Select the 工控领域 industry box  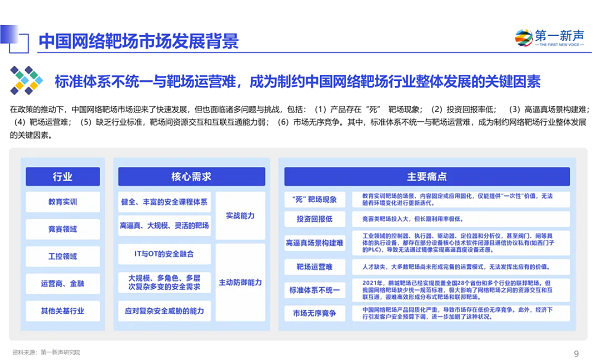(63, 256)
